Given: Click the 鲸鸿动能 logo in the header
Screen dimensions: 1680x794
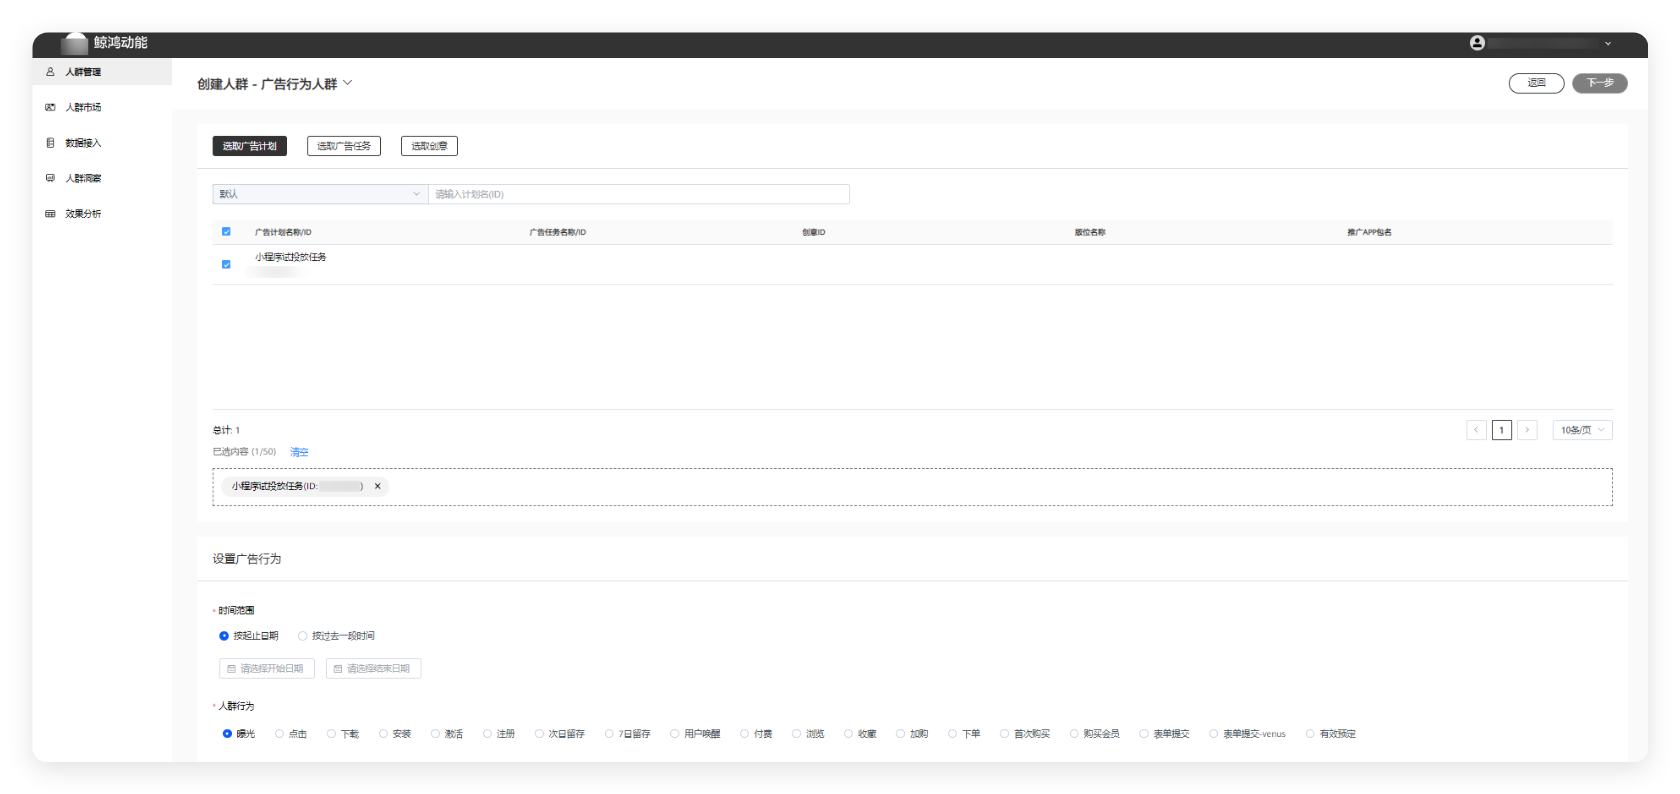Looking at the screenshot, I should pos(105,43).
